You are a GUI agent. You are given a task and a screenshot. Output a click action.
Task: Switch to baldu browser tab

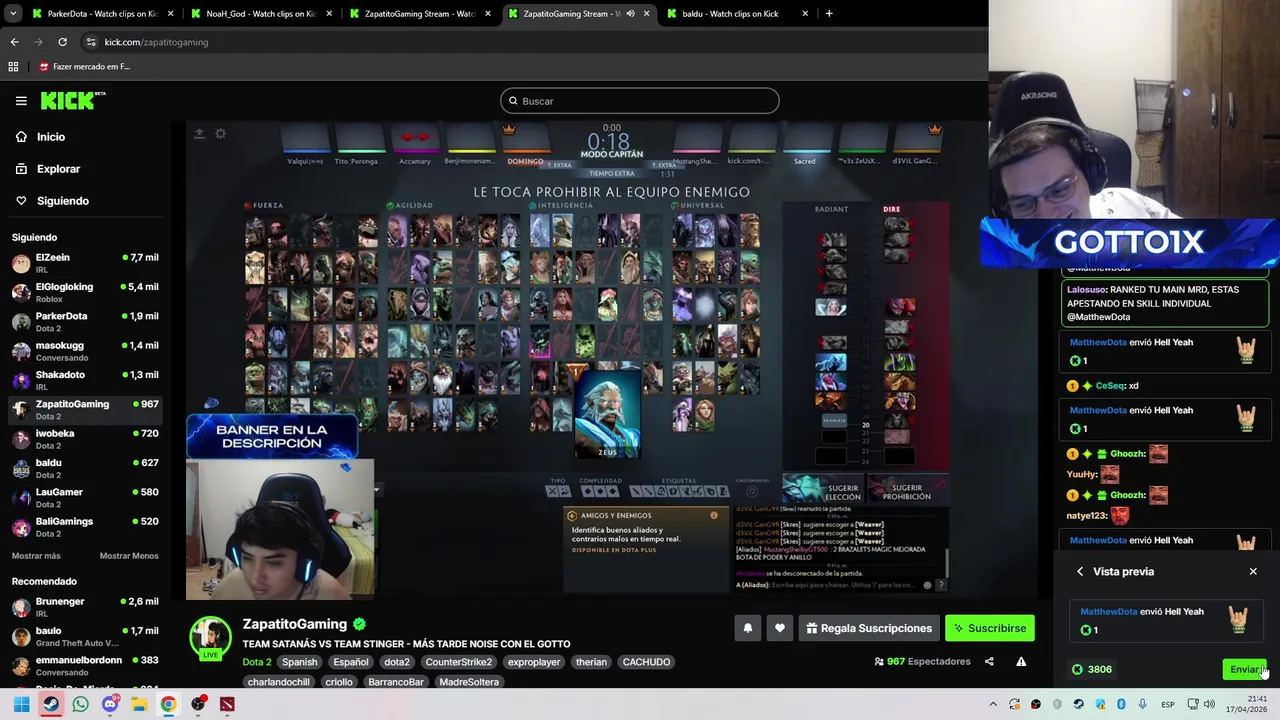(737, 14)
